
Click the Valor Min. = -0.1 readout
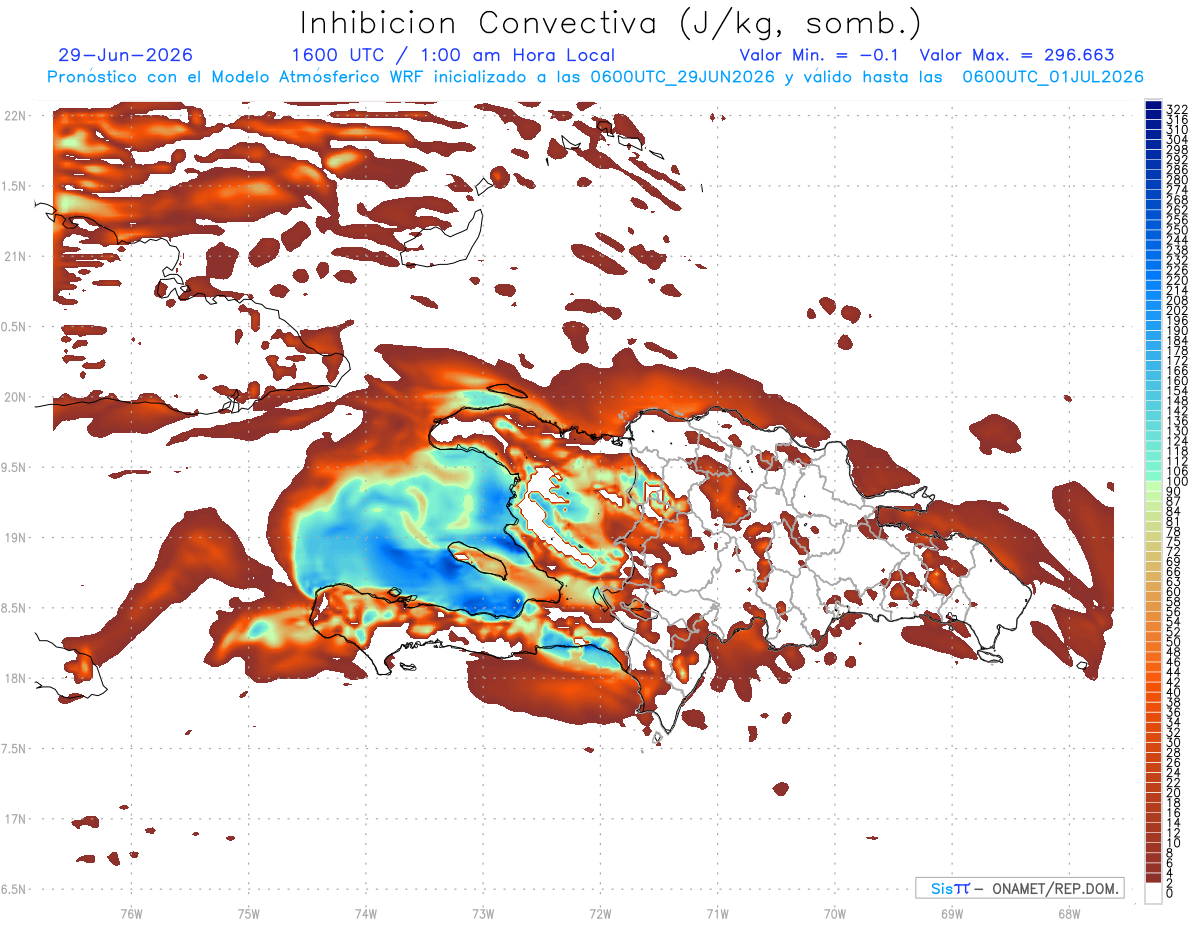(821, 55)
